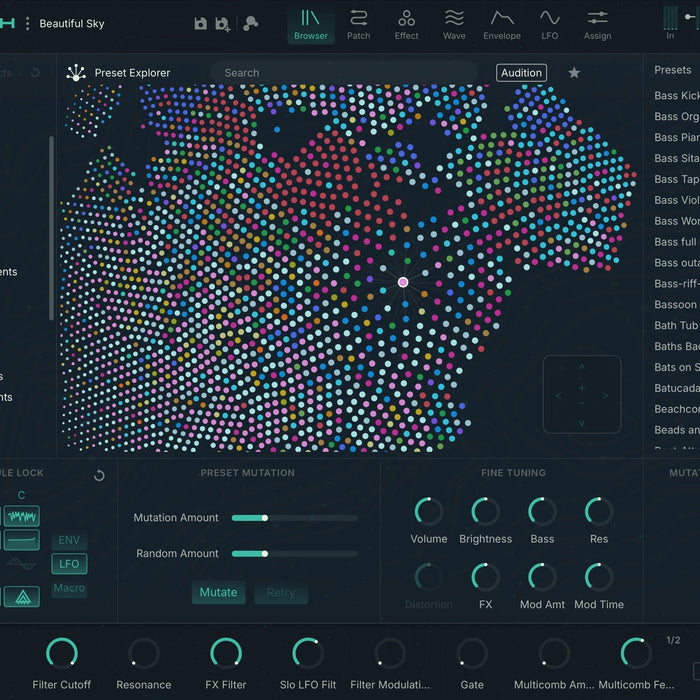This screenshot has height=700, width=700.
Task: Switch to the Browser tab
Action: coord(311,25)
